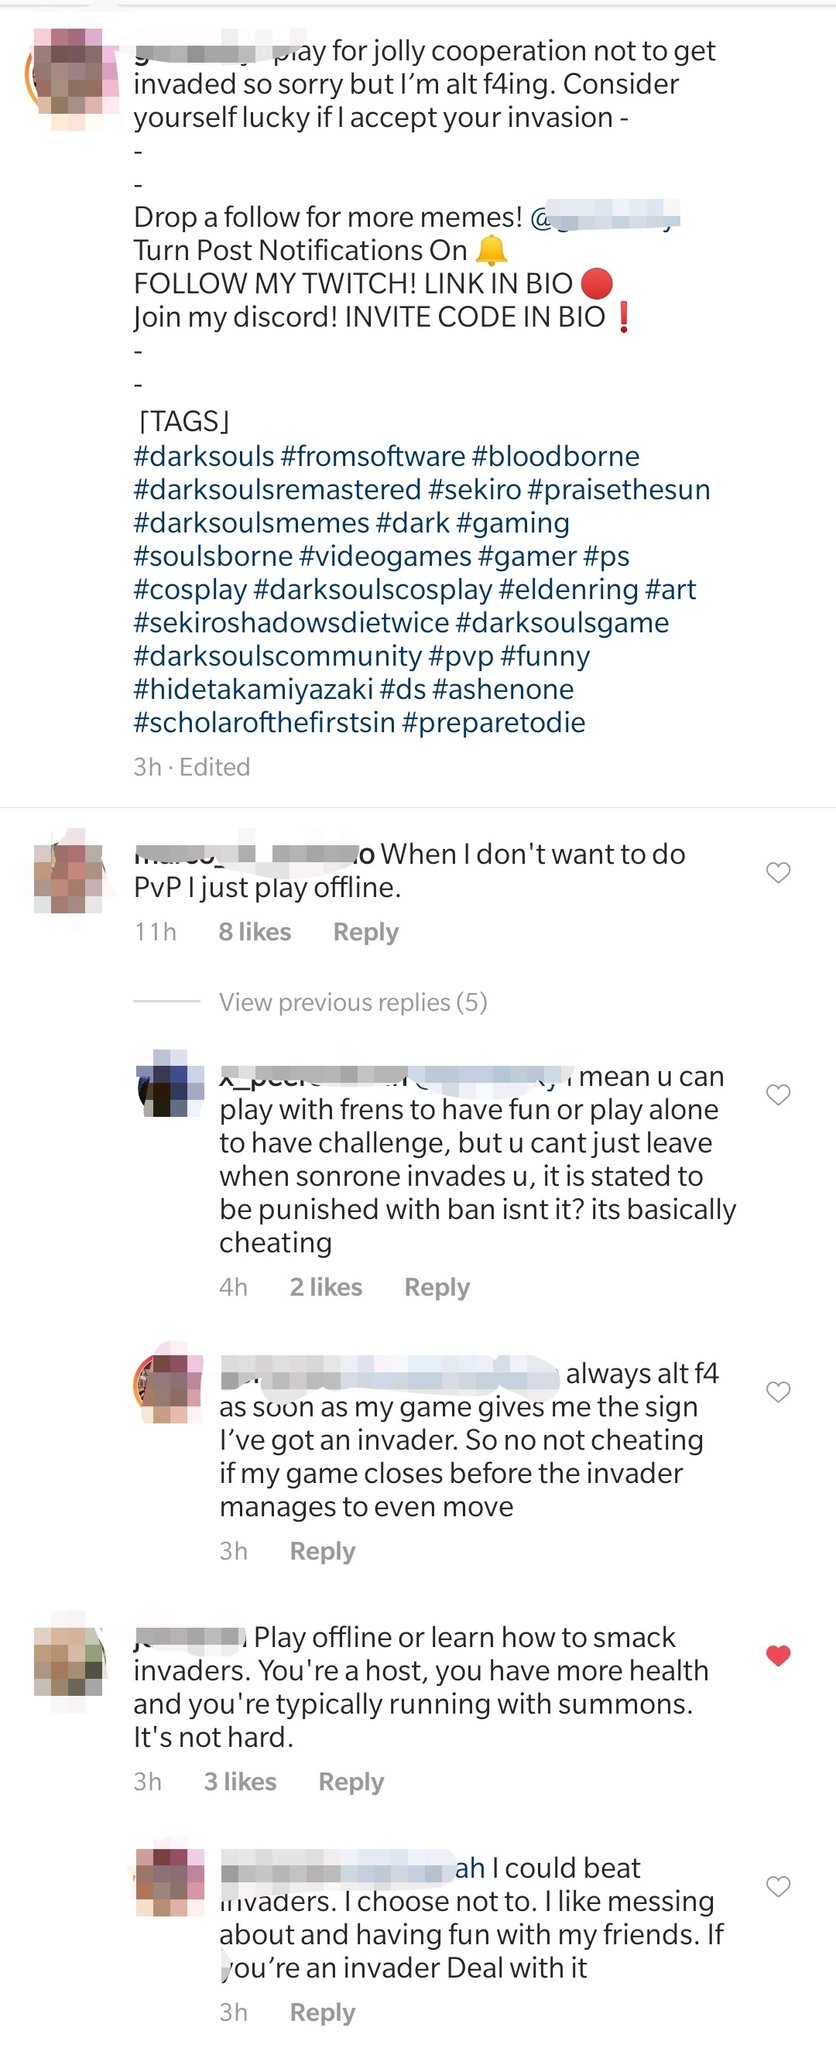This screenshot has height=2048, width=836.
Task: Open the #hidetakamiyazaki hashtag
Action: click(253, 689)
